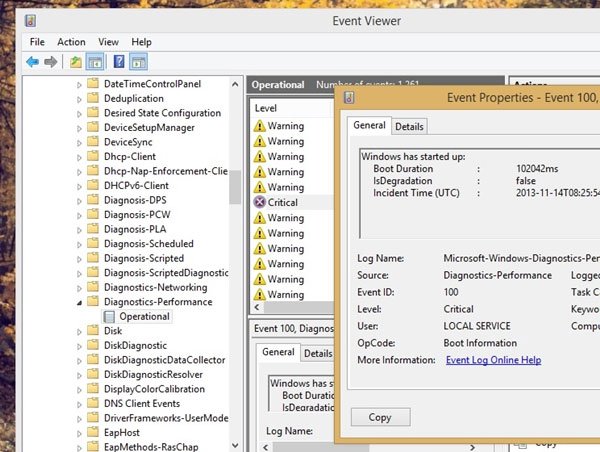
Task: Open the Event Log Online Help link
Action: [493, 360]
